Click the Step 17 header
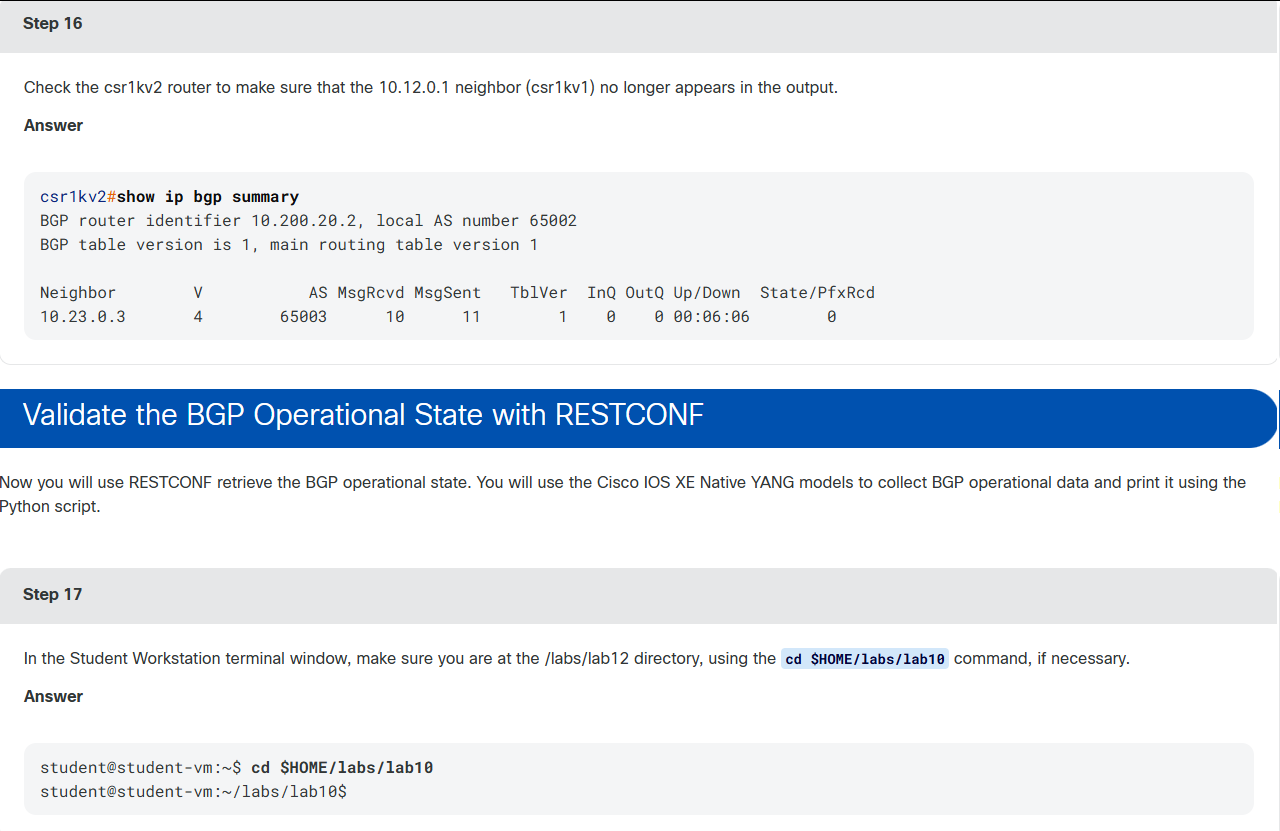 click(638, 595)
